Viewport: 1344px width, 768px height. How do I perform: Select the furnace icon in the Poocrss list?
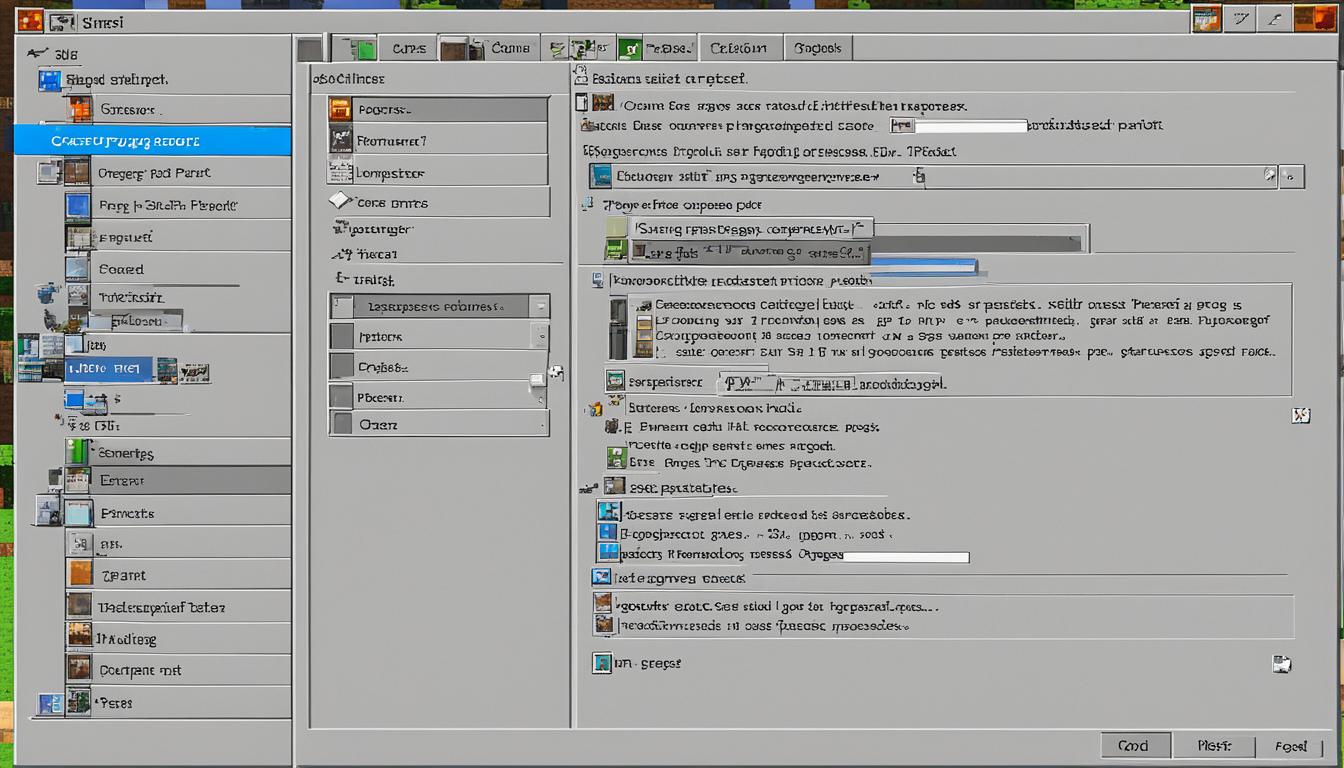coord(340,107)
